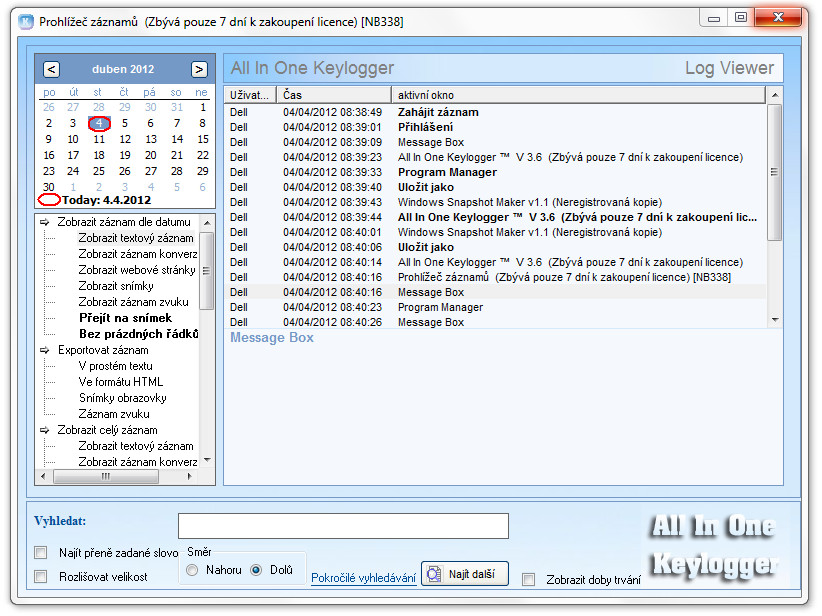Select Zobrazit textový záznam under dle datumu

(x=136, y=238)
